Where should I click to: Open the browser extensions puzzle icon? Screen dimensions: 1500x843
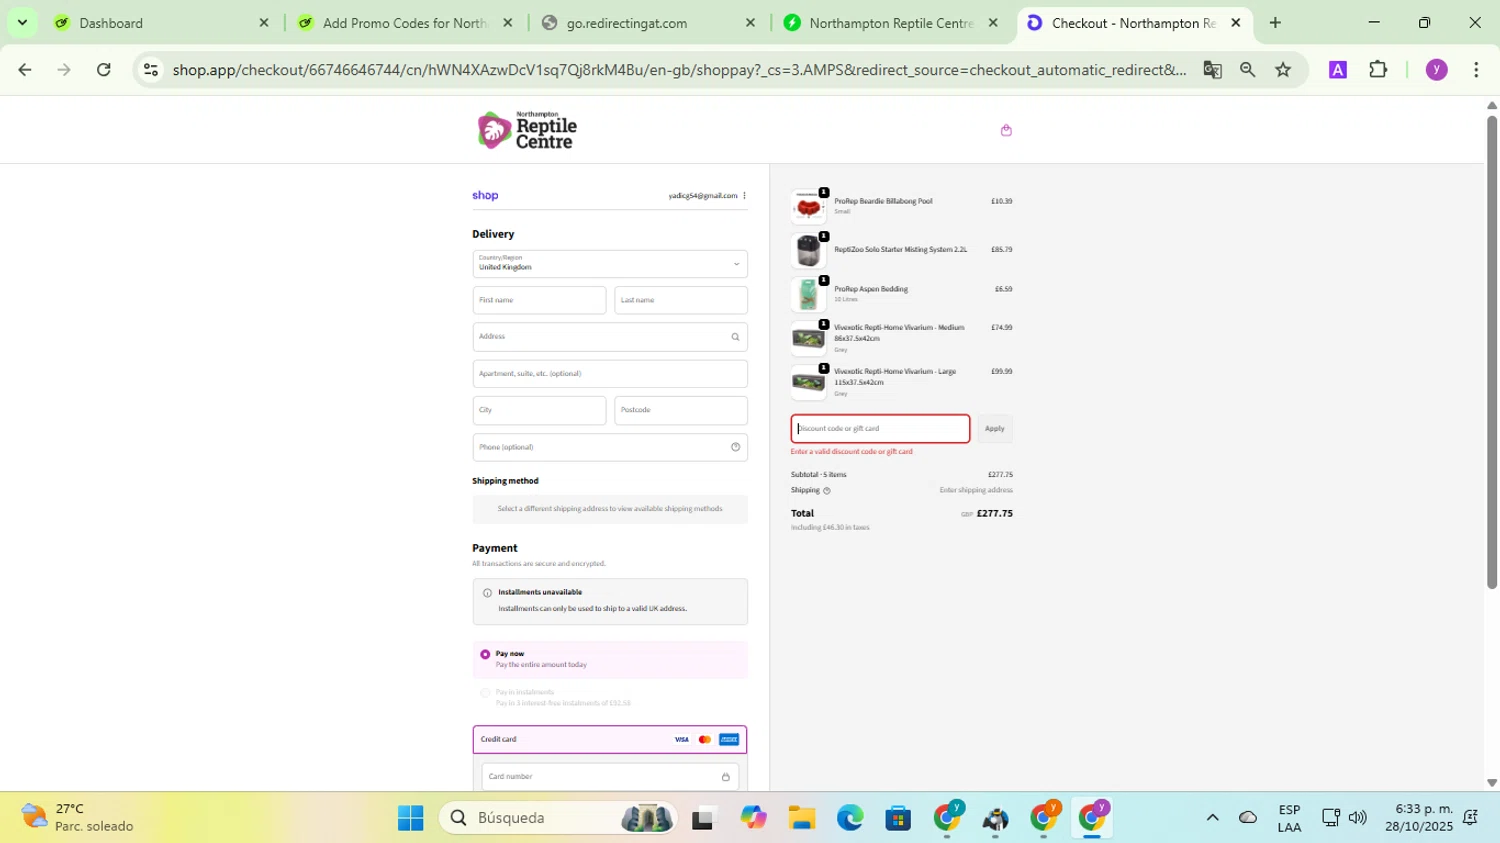click(1378, 70)
